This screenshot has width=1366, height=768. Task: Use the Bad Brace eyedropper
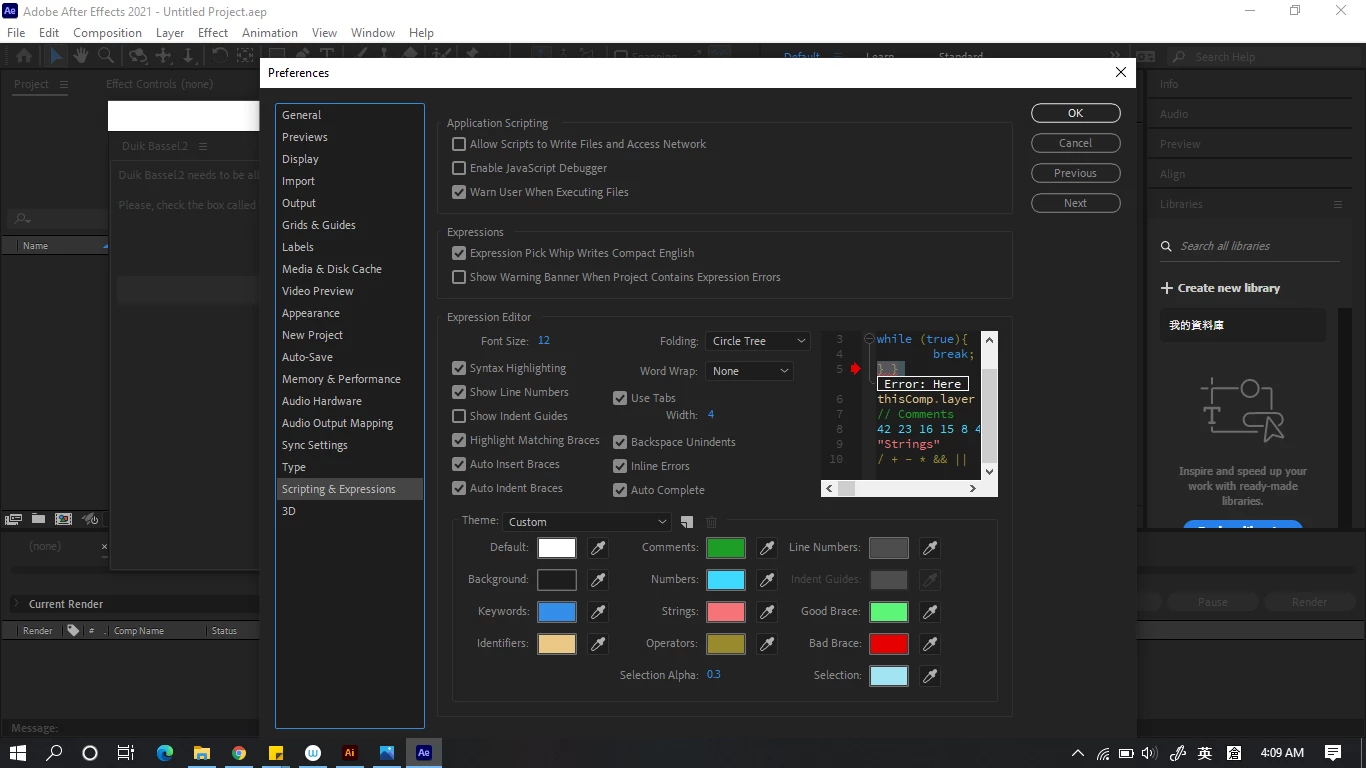930,644
